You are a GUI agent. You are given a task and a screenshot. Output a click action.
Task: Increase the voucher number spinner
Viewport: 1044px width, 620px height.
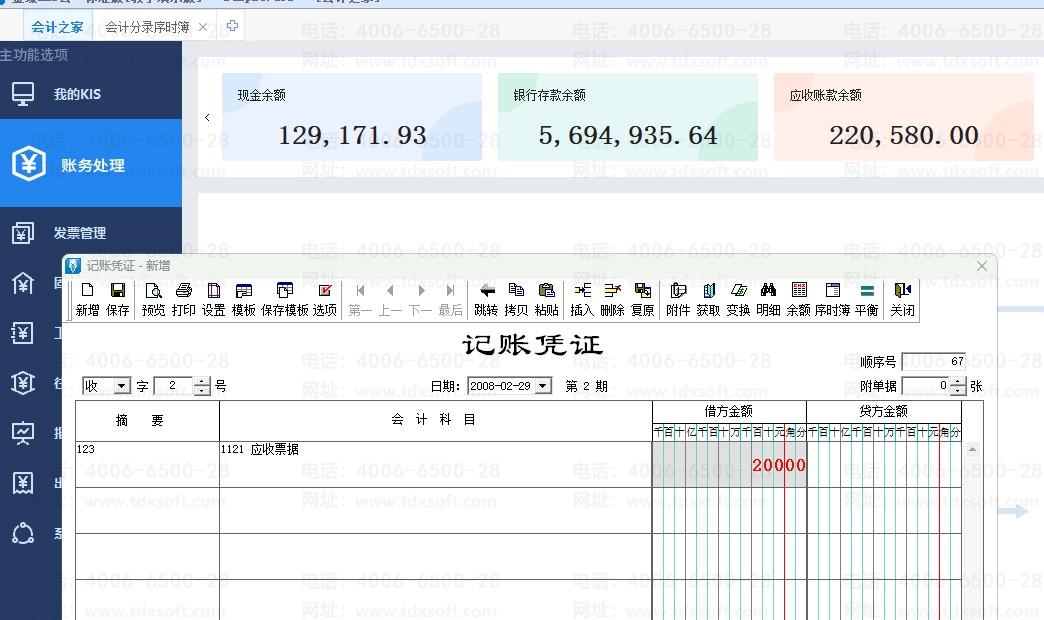[x=203, y=382]
